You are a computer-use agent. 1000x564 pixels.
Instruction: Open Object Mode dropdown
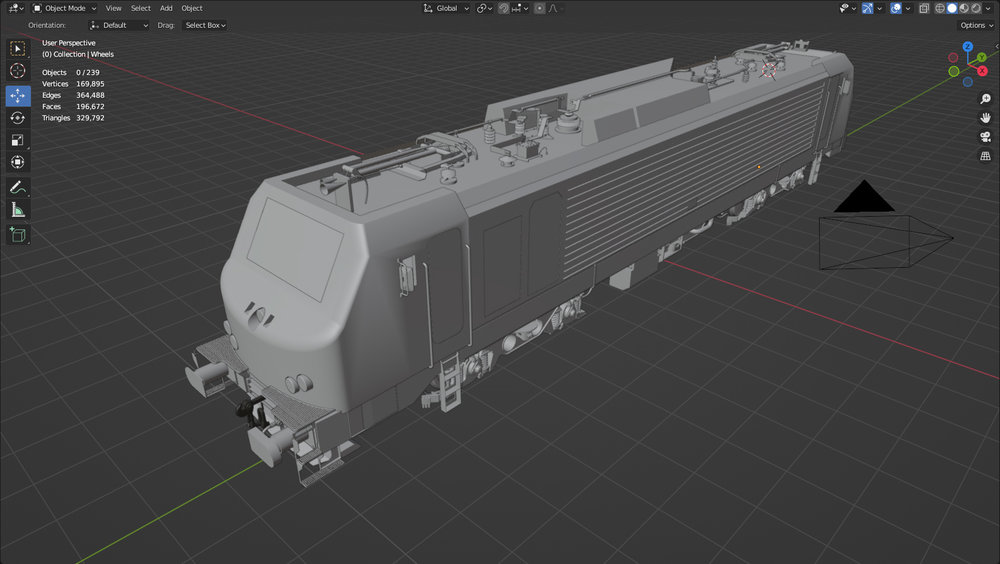click(x=64, y=8)
